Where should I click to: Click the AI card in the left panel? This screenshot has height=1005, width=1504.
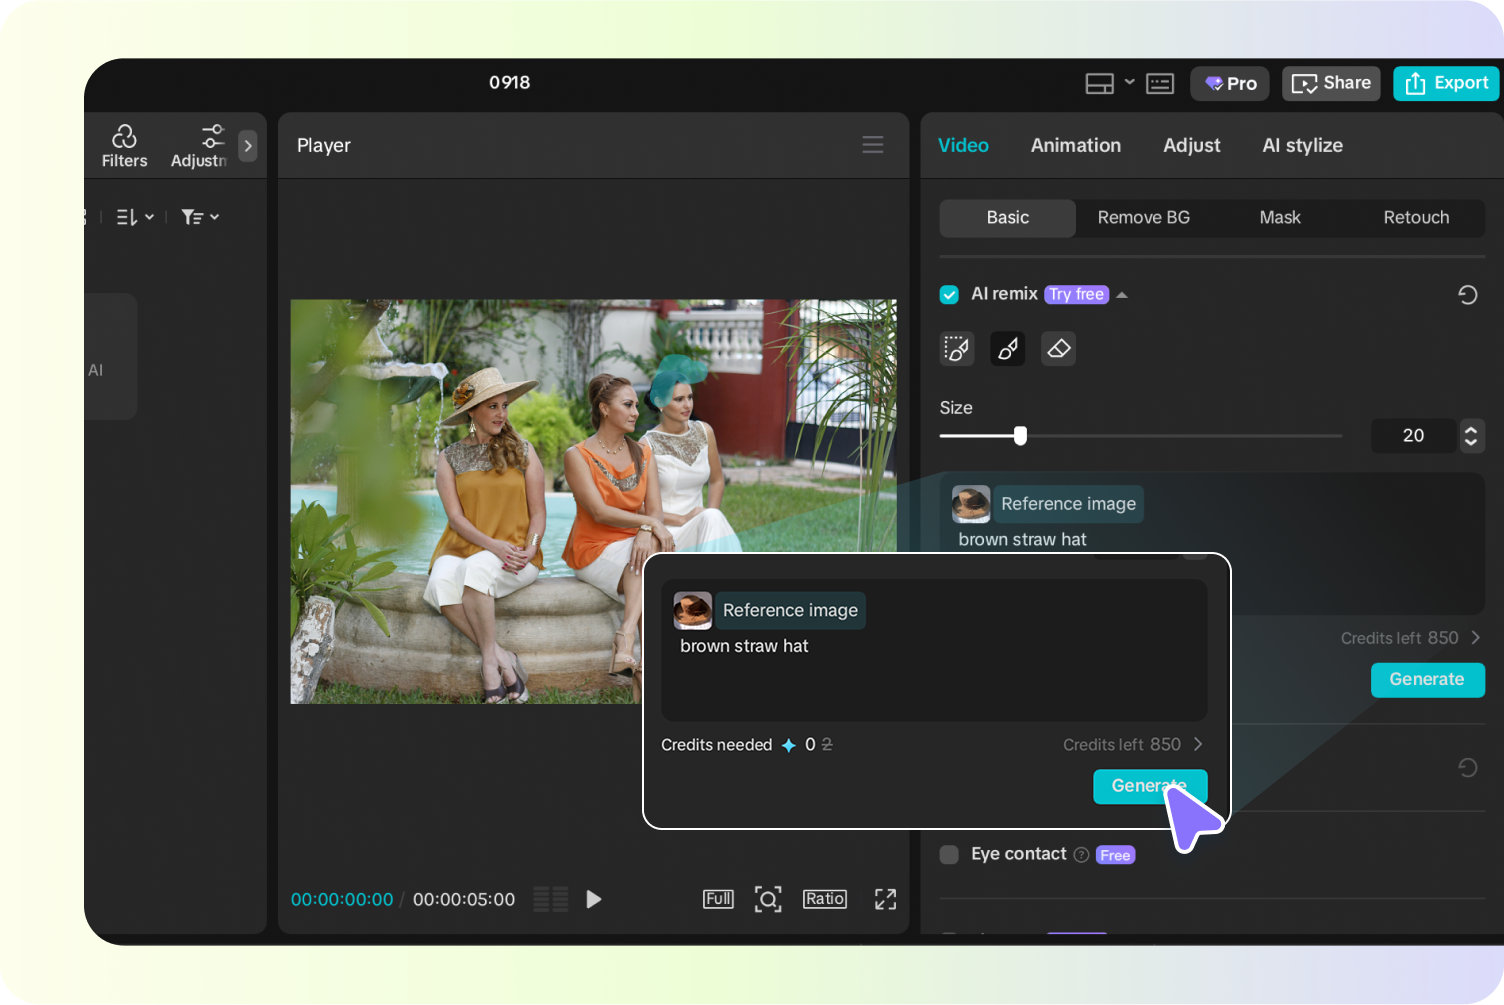[x=110, y=357]
